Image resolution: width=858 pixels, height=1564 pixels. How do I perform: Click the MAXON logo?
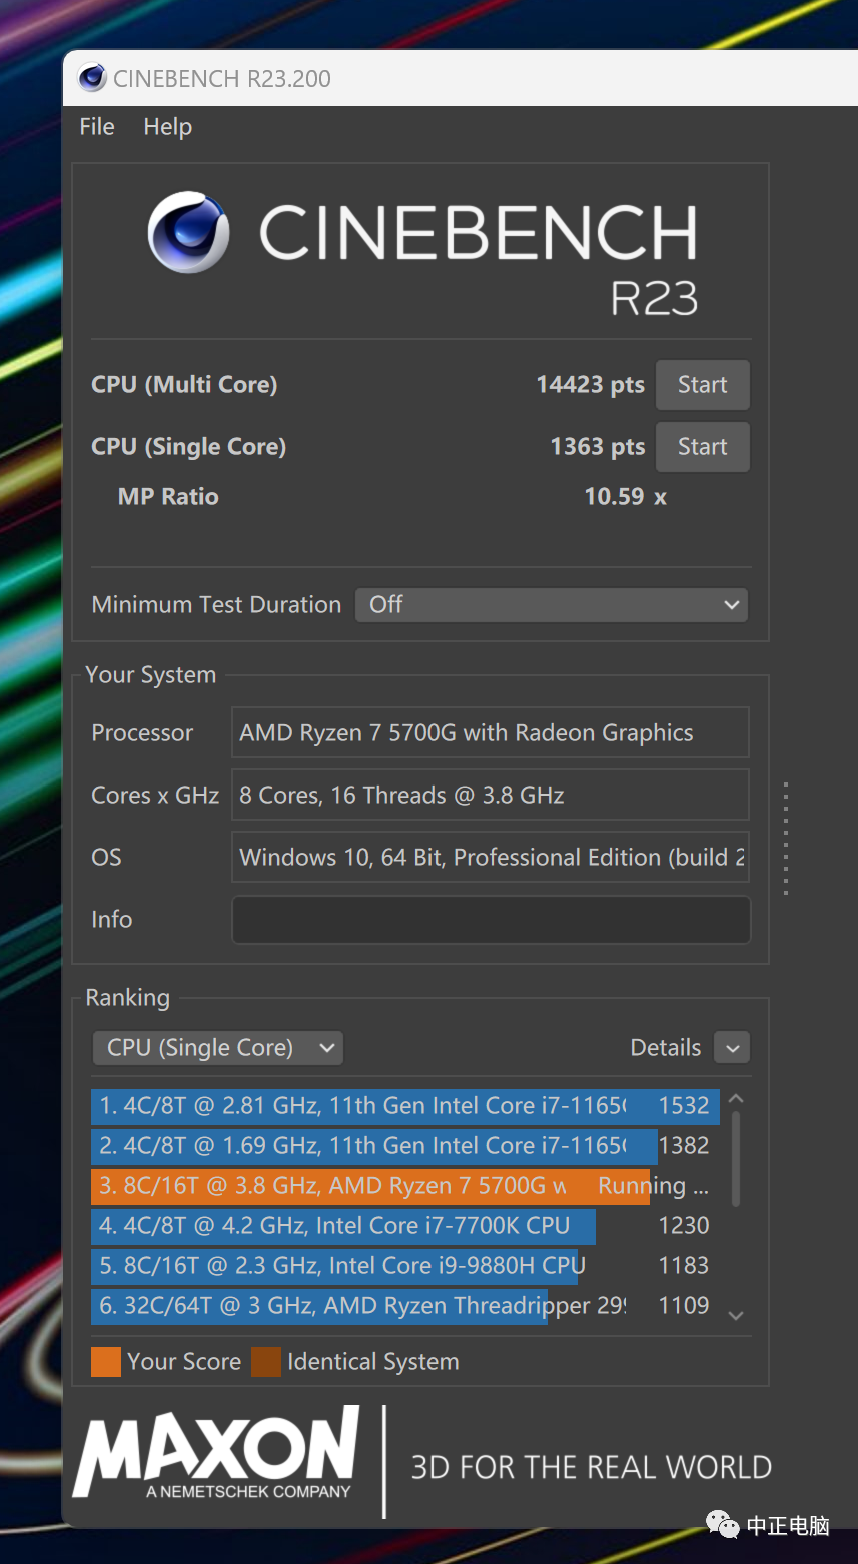pyautogui.click(x=217, y=1452)
